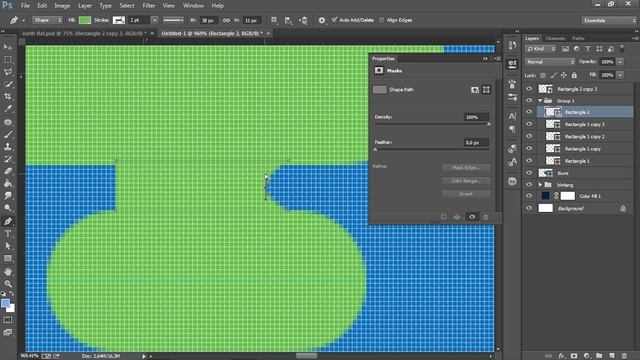Enable the Align Edges checkbox

tap(382, 20)
